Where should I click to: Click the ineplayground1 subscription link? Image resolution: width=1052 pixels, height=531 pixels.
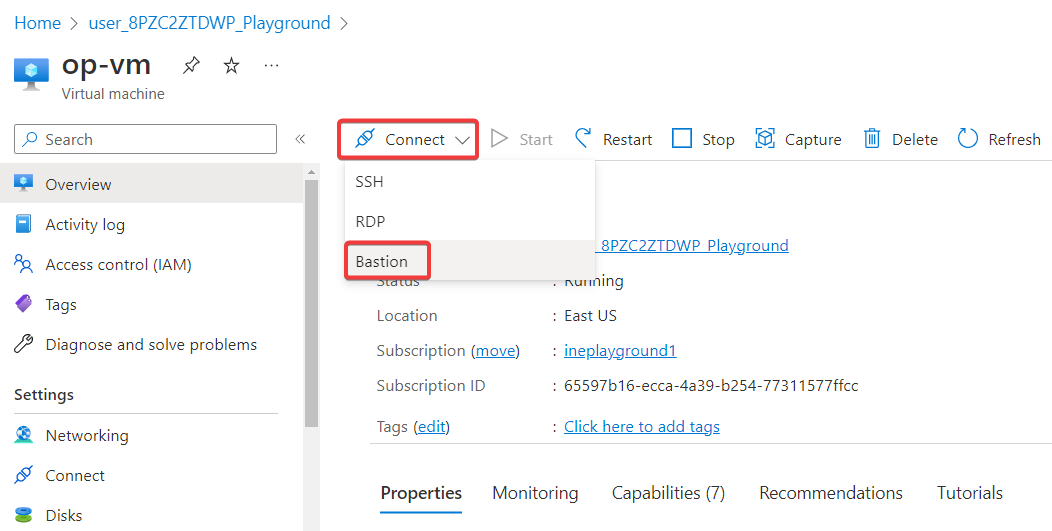[620, 350]
